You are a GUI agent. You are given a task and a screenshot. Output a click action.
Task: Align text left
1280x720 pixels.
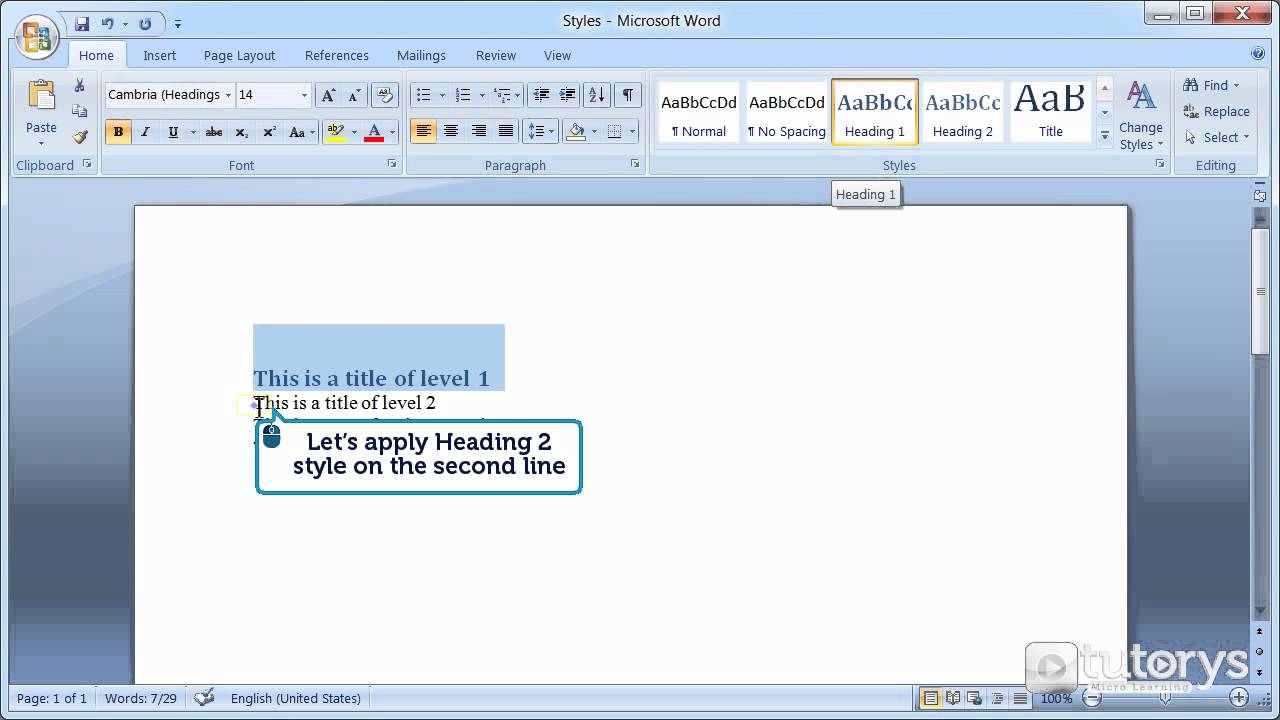(x=423, y=131)
